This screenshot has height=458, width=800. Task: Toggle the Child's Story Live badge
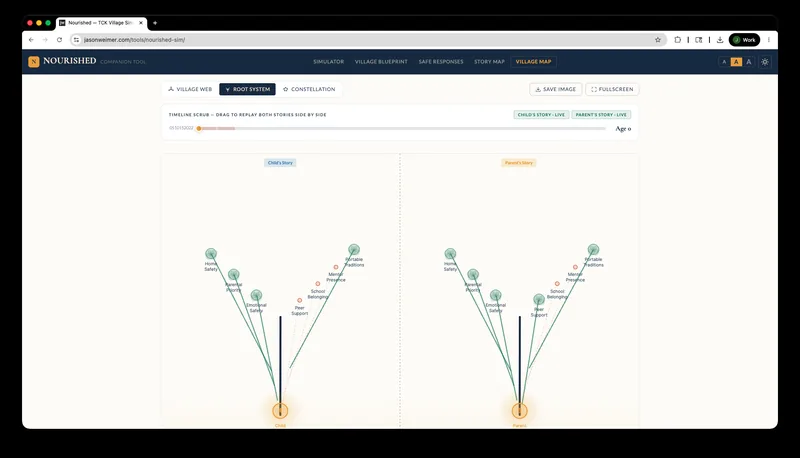click(541, 115)
